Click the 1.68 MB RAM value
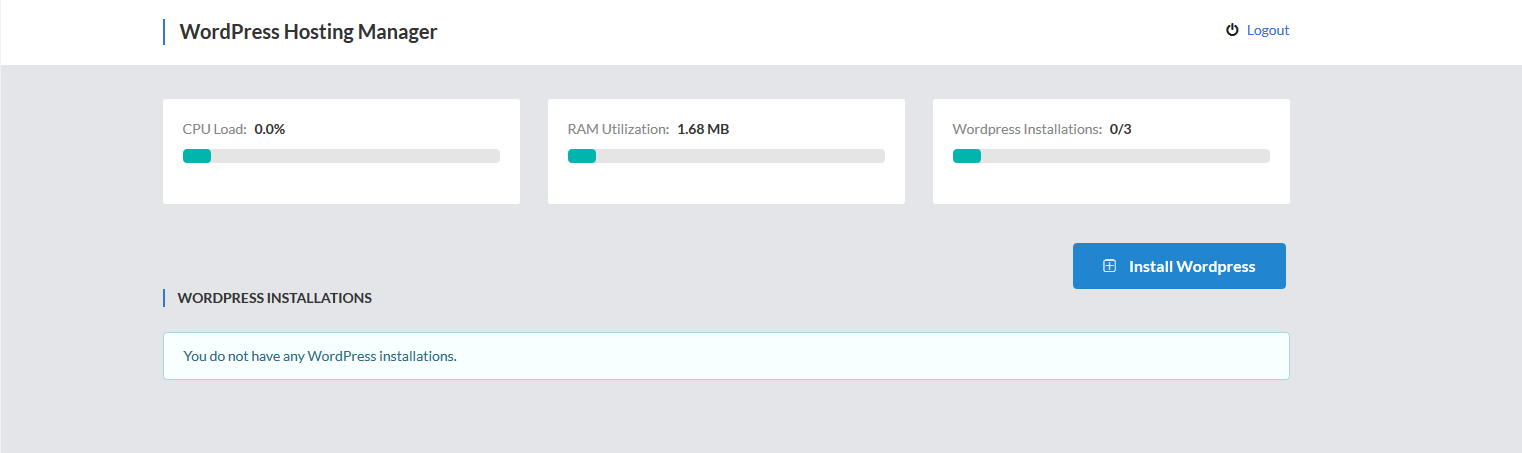Viewport: 1522px width, 453px height. pos(703,129)
